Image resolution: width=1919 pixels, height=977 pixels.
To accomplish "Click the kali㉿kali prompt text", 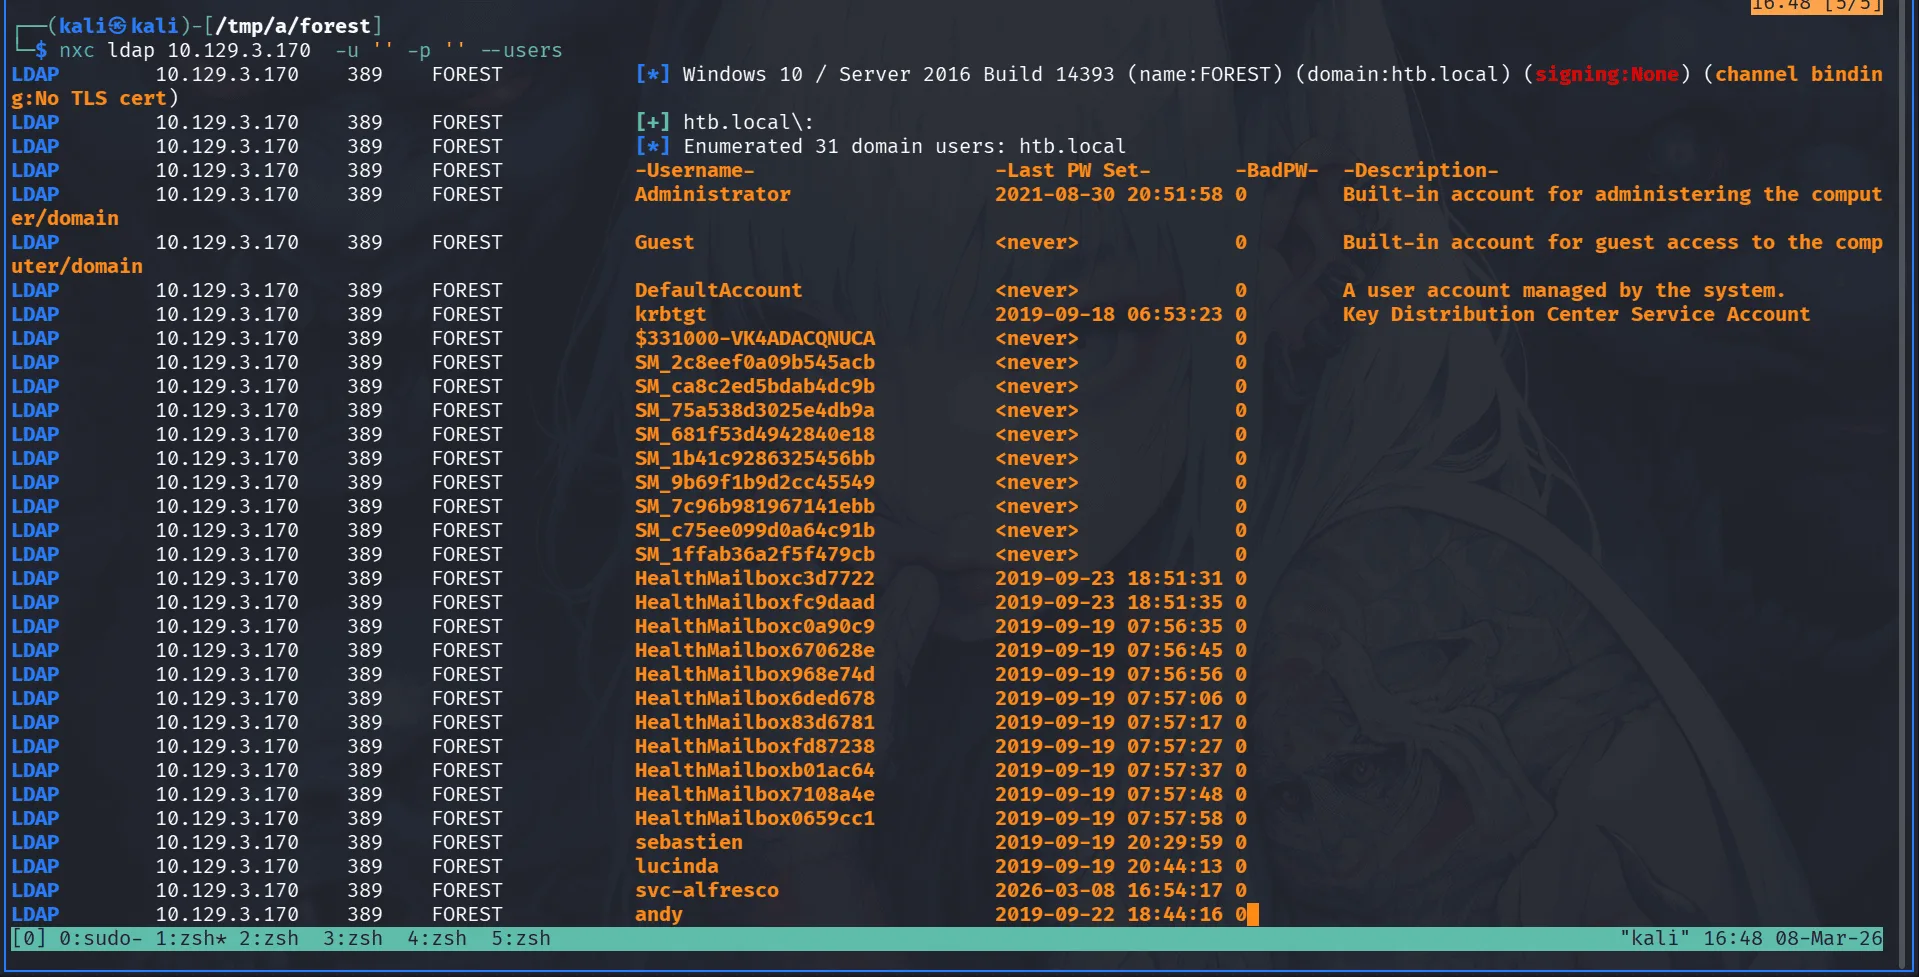I will click(118, 26).
